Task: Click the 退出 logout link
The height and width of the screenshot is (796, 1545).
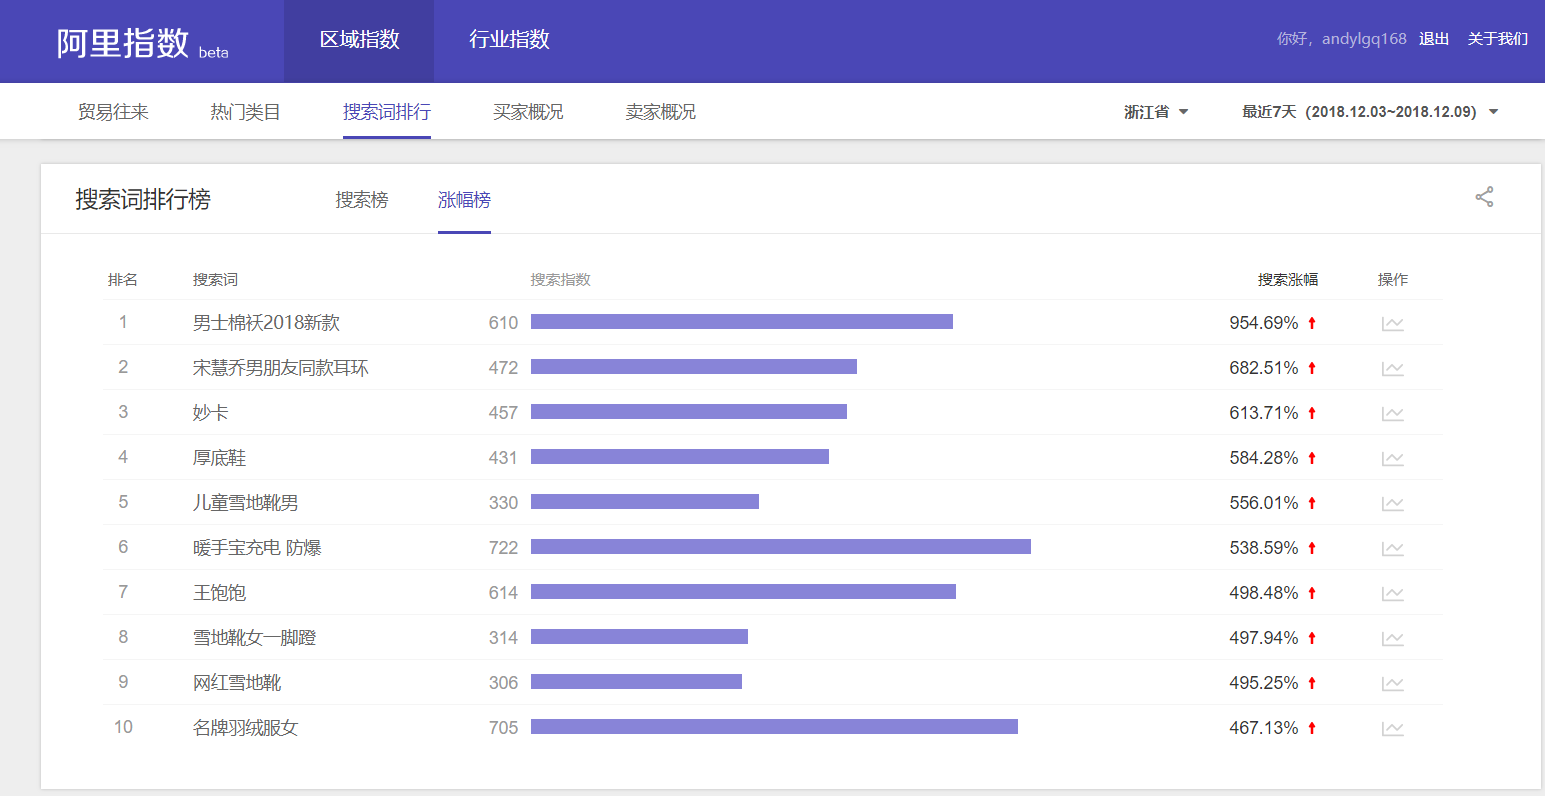Action: (x=1433, y=39)
